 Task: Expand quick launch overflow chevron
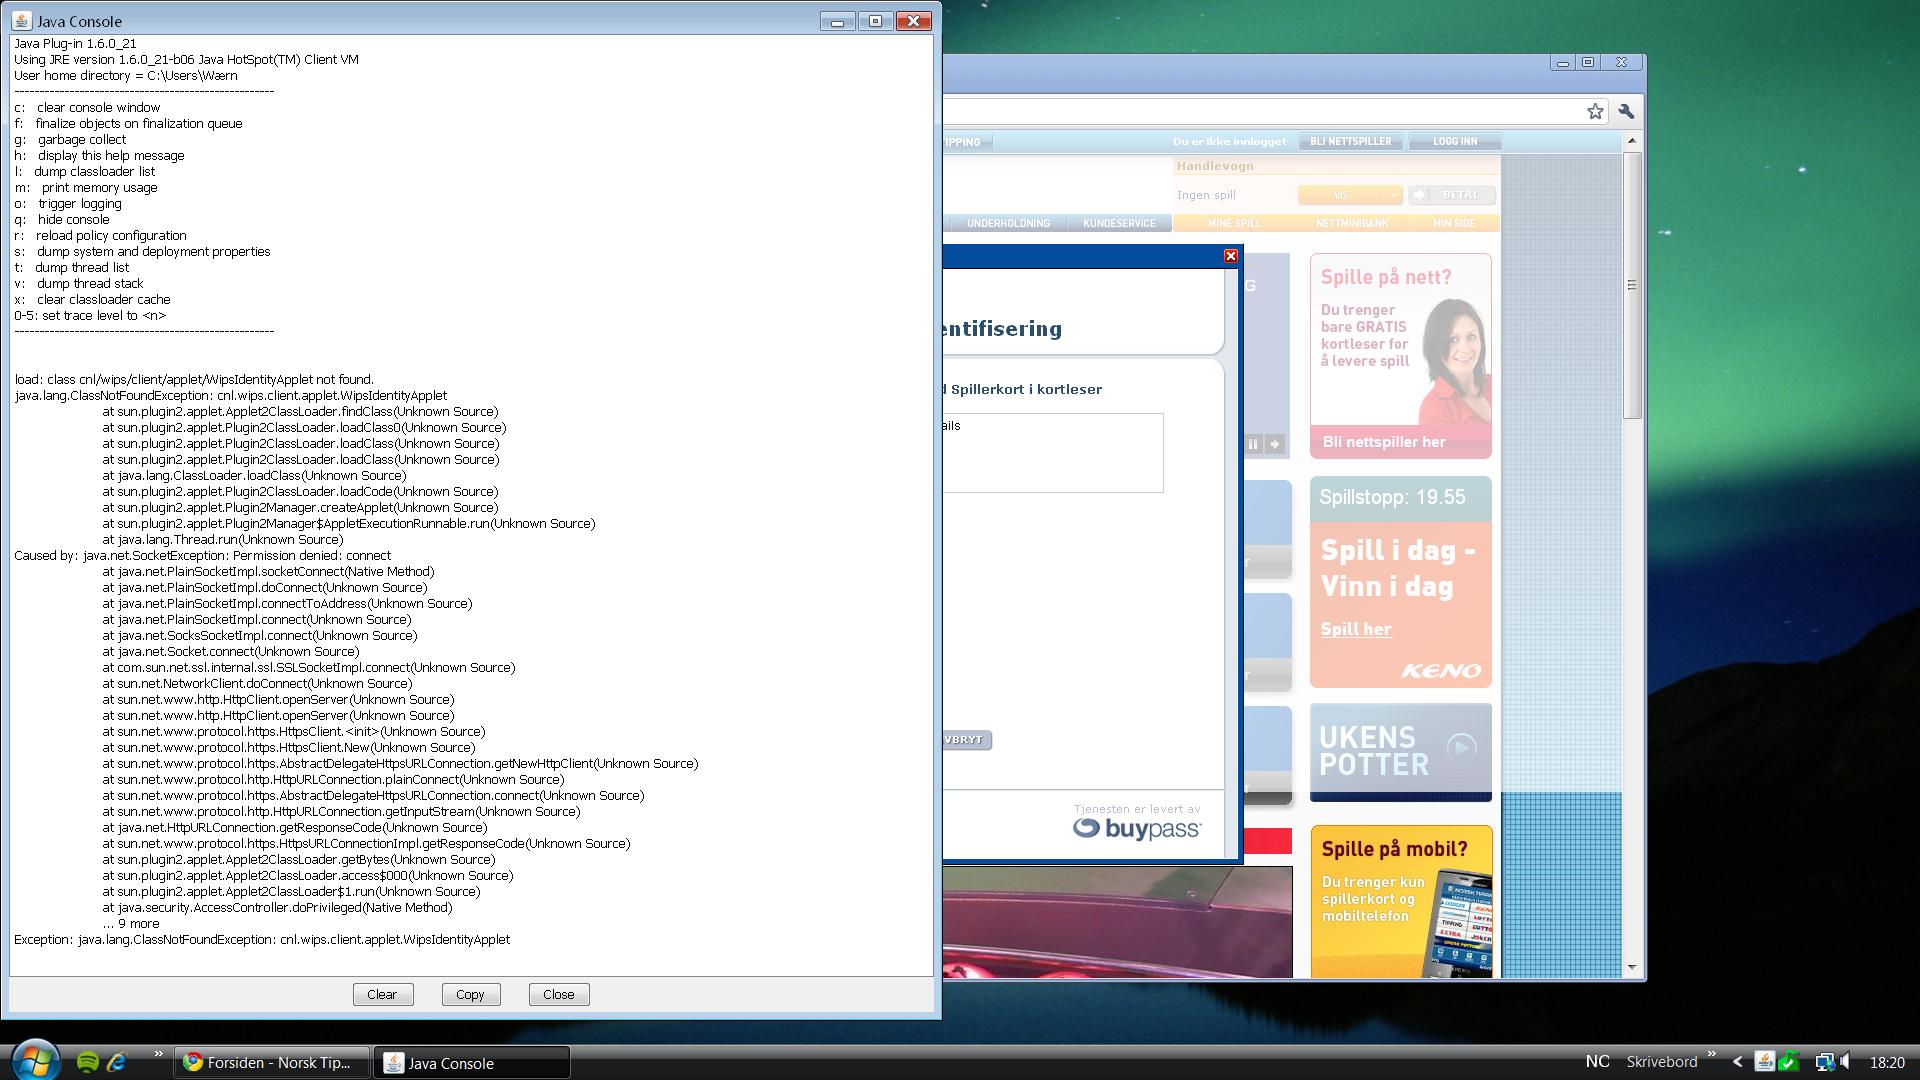(x=158, y=1054)
